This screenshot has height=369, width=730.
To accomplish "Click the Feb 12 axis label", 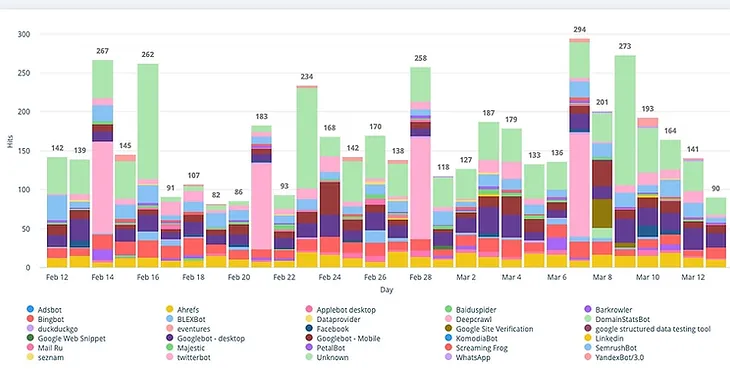I will pos(57,277).
